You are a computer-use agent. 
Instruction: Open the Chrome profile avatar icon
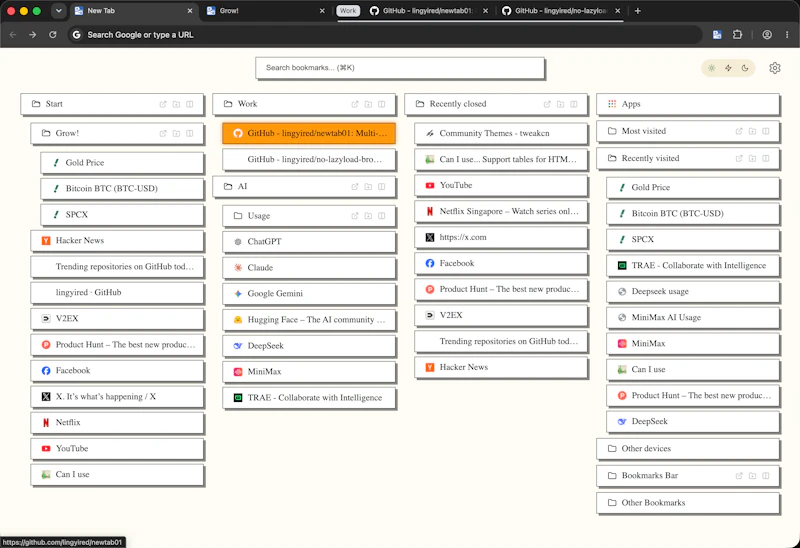(767, 35)
